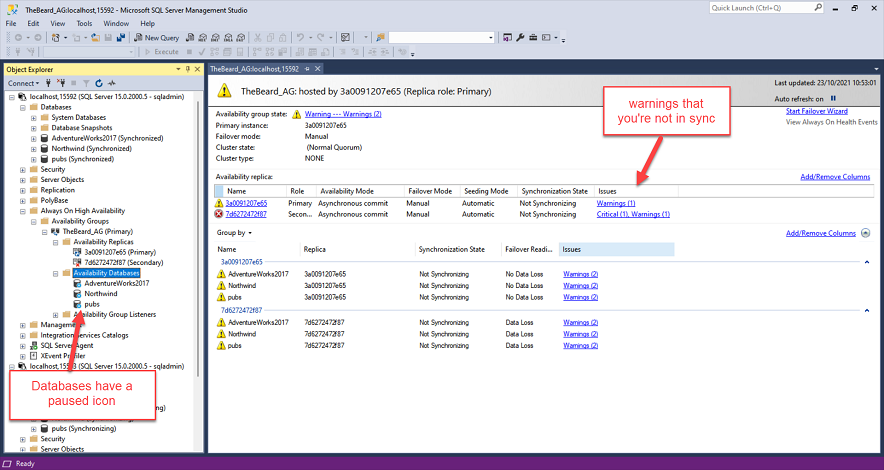This screenshot has width=884, height=470.
Task: Select the SQL Server Agent tree node
Action: pos(67,346)
